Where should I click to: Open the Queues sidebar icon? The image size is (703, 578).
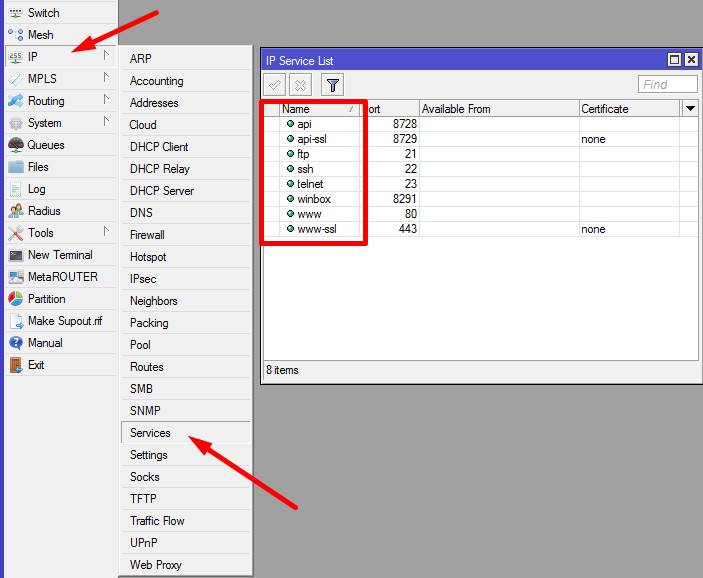[16, 145]
